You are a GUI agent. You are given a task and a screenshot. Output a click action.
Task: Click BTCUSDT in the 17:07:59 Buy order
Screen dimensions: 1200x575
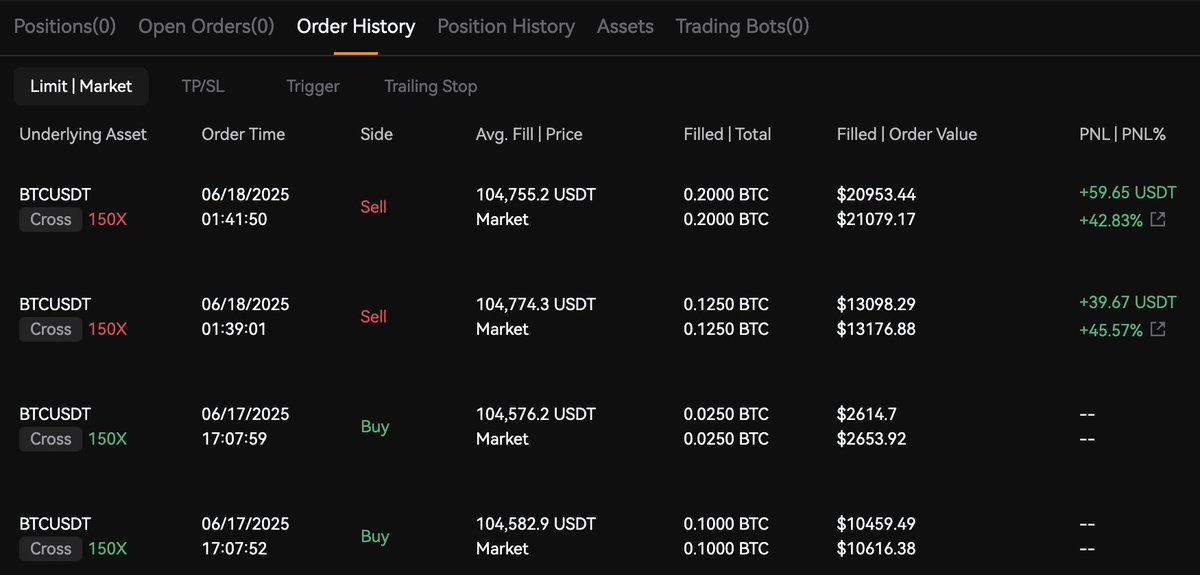55,413
